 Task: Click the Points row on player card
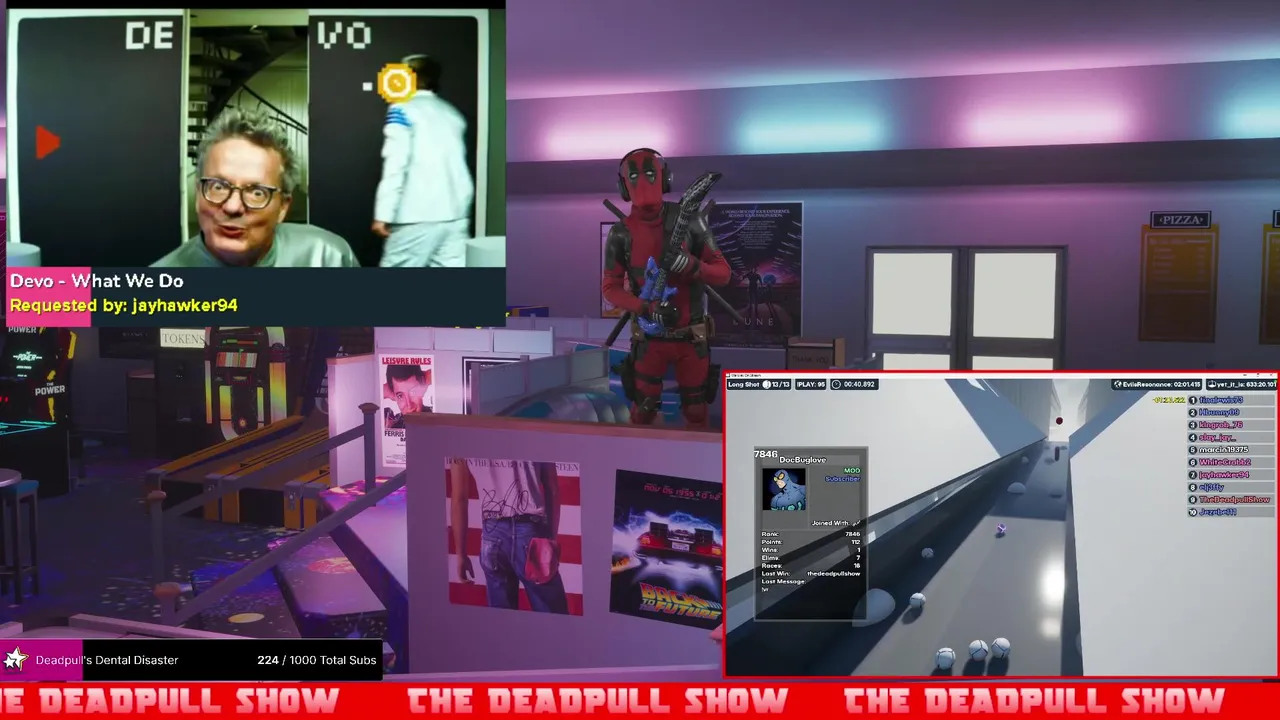point(811,542)
